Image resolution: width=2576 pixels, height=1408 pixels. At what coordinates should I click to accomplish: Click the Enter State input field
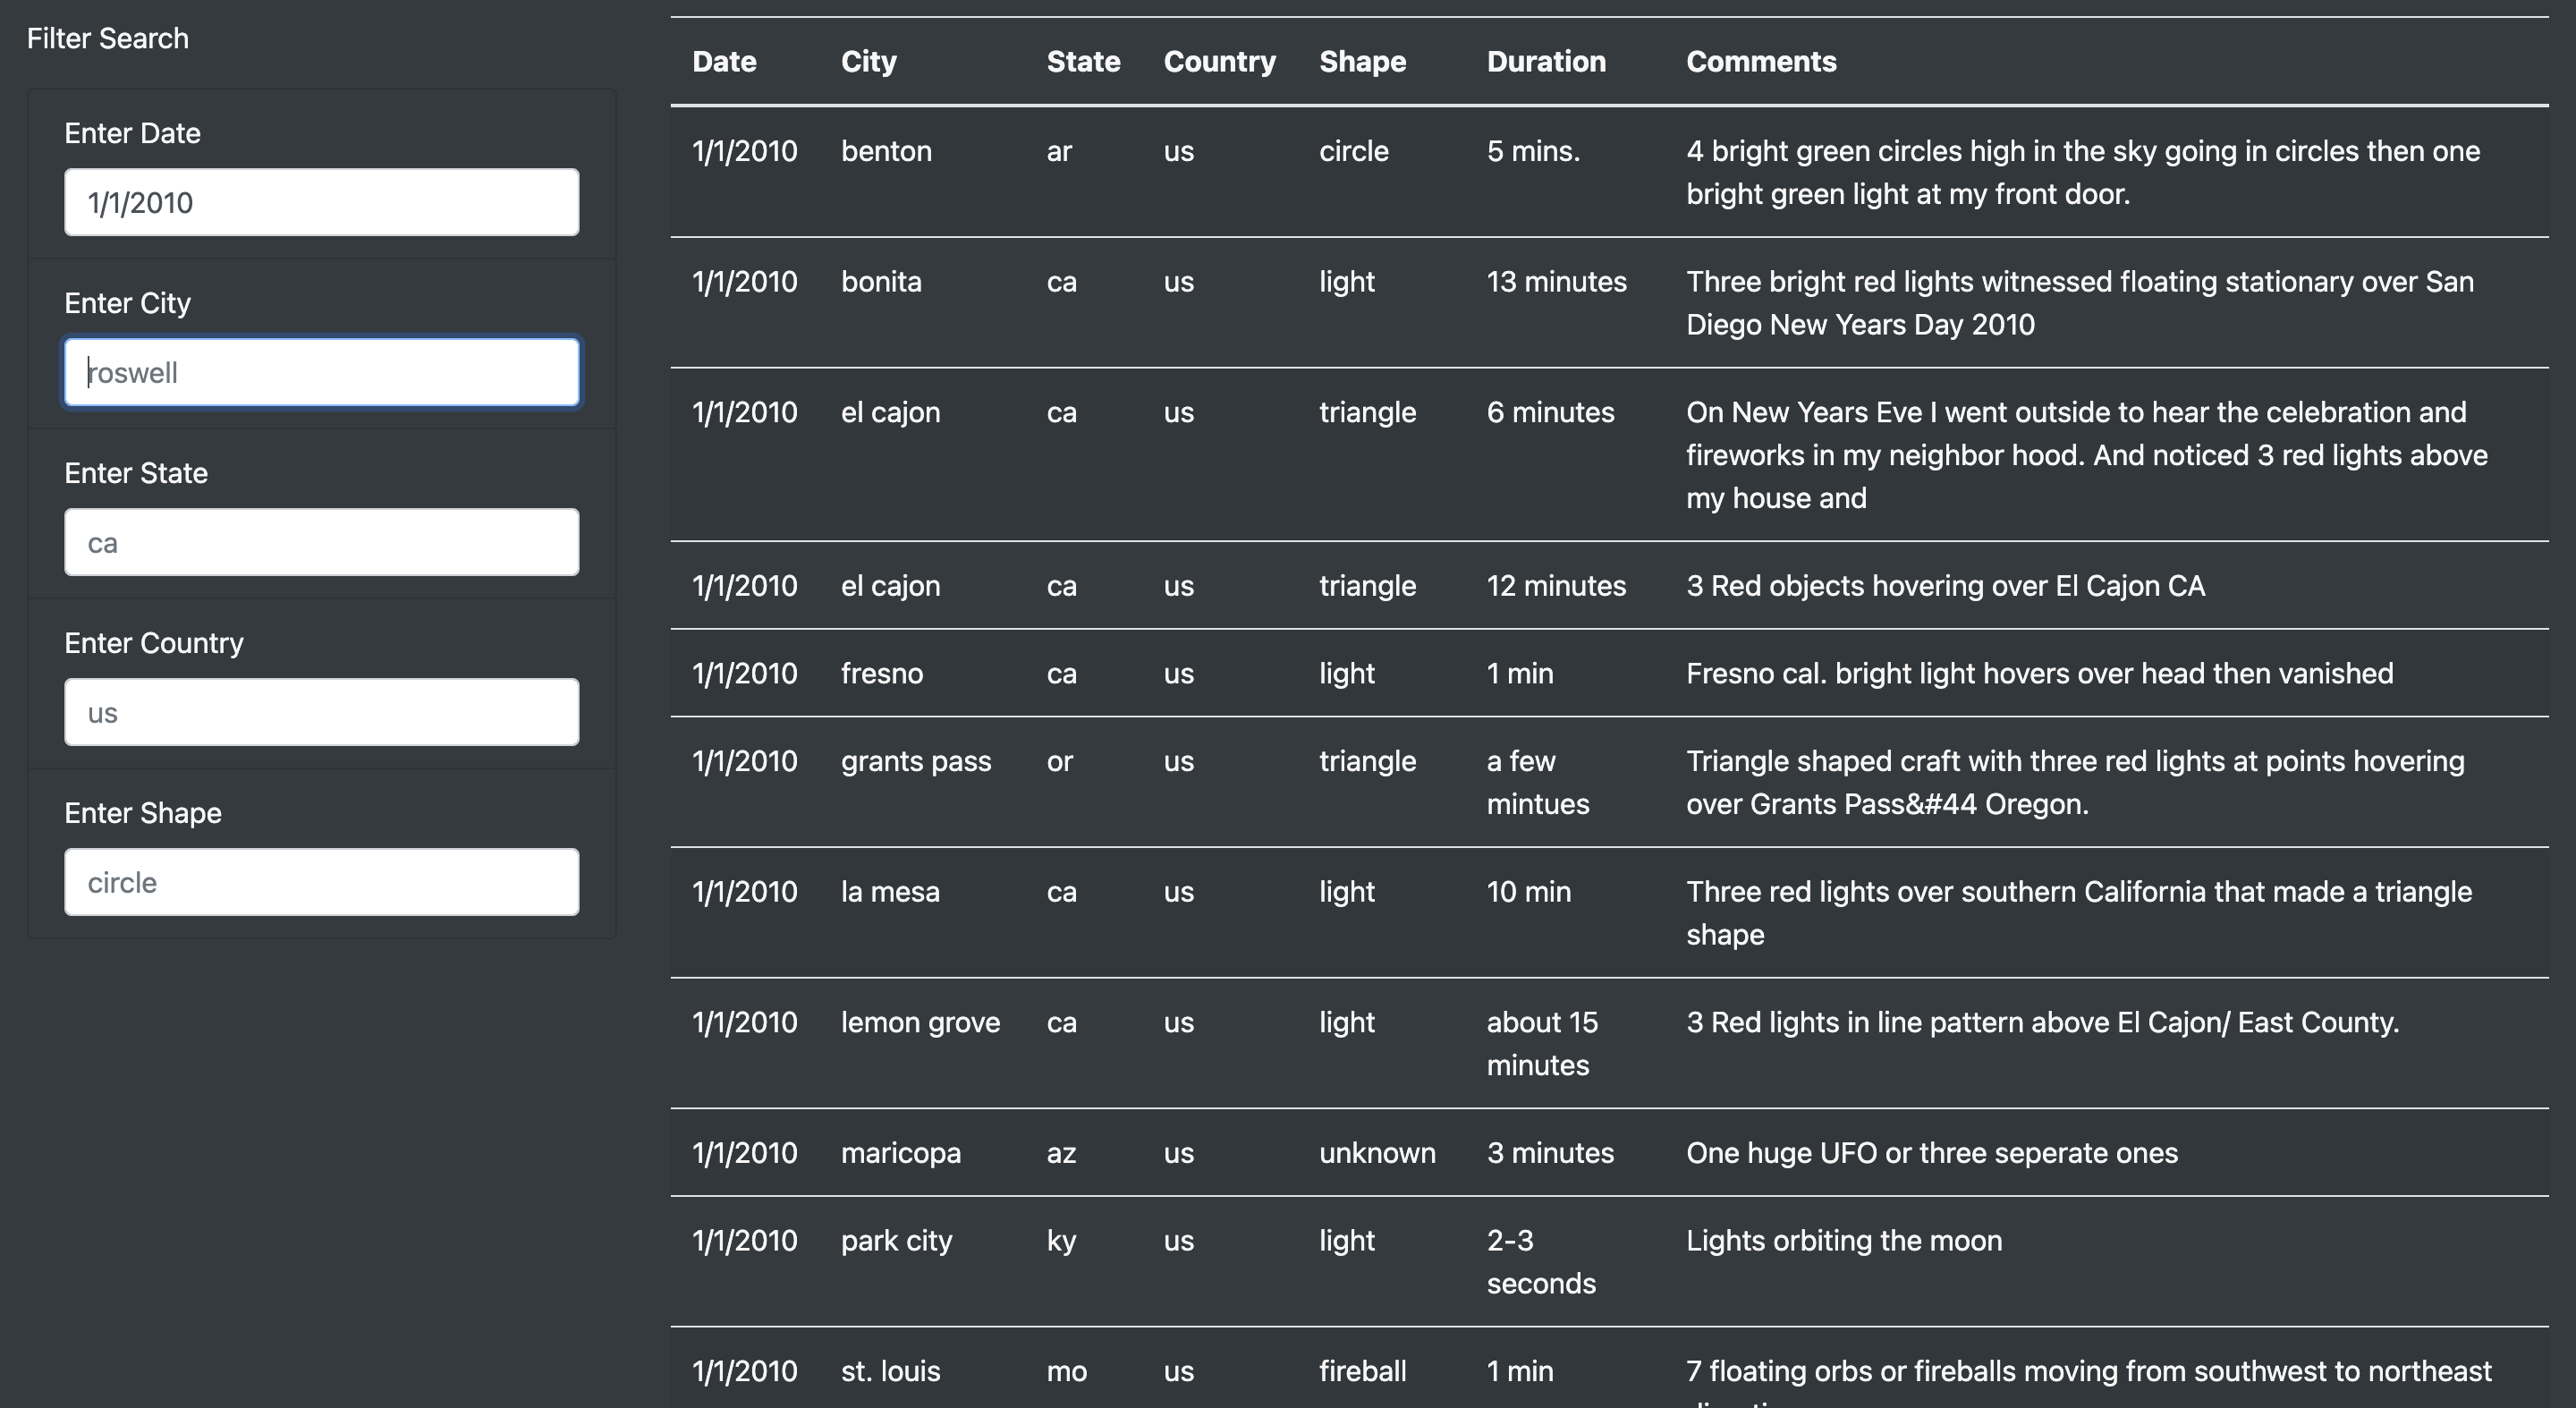click(321, 542)
